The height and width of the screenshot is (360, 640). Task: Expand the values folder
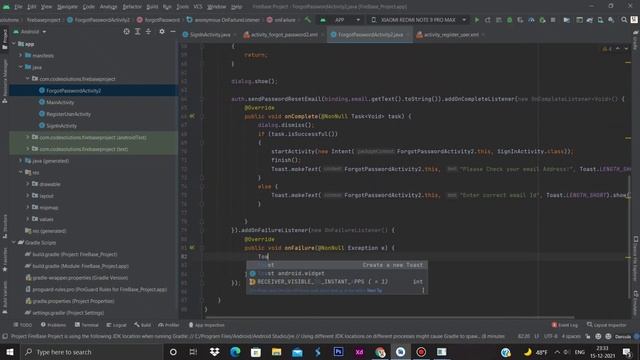[x=28, y=219]
